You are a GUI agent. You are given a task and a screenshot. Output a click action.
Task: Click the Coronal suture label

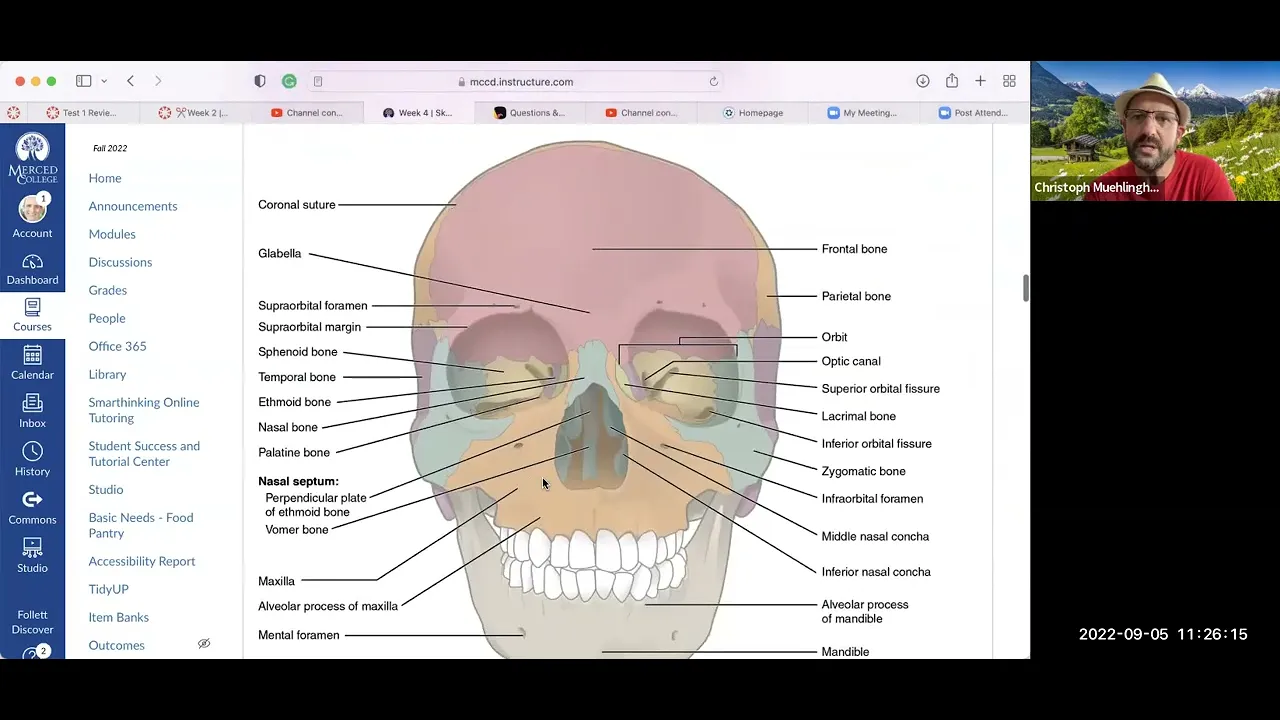297,205
